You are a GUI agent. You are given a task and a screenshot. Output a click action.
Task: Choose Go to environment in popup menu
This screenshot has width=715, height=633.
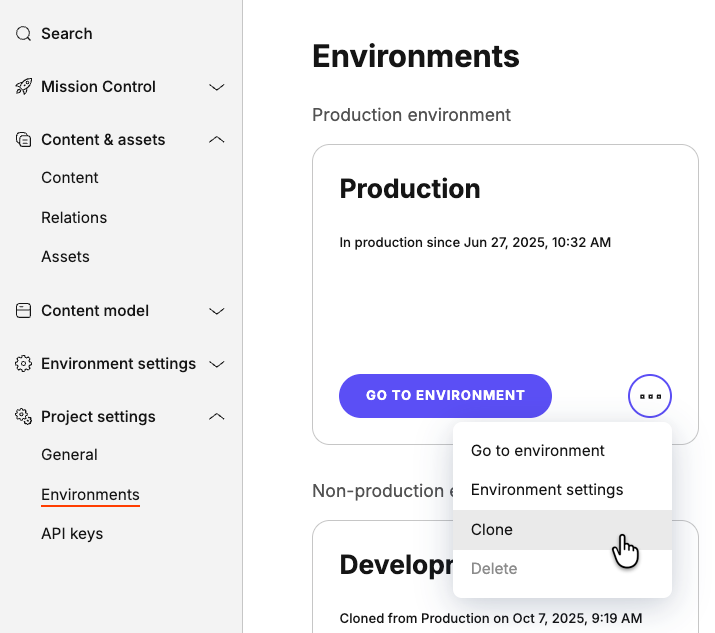pos(562,451)
